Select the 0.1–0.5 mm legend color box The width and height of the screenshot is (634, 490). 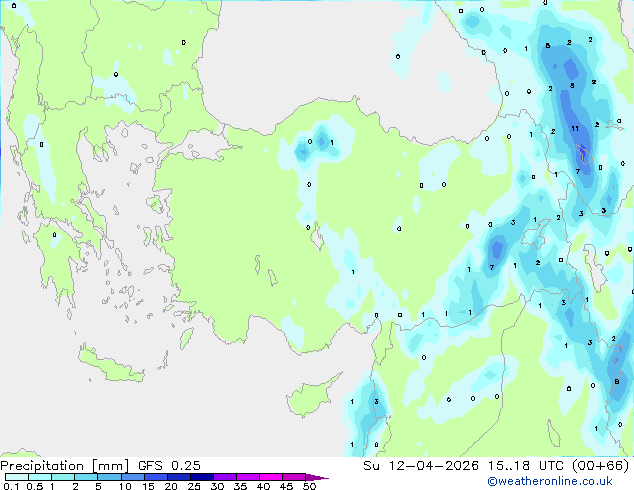tap(17, 477)
